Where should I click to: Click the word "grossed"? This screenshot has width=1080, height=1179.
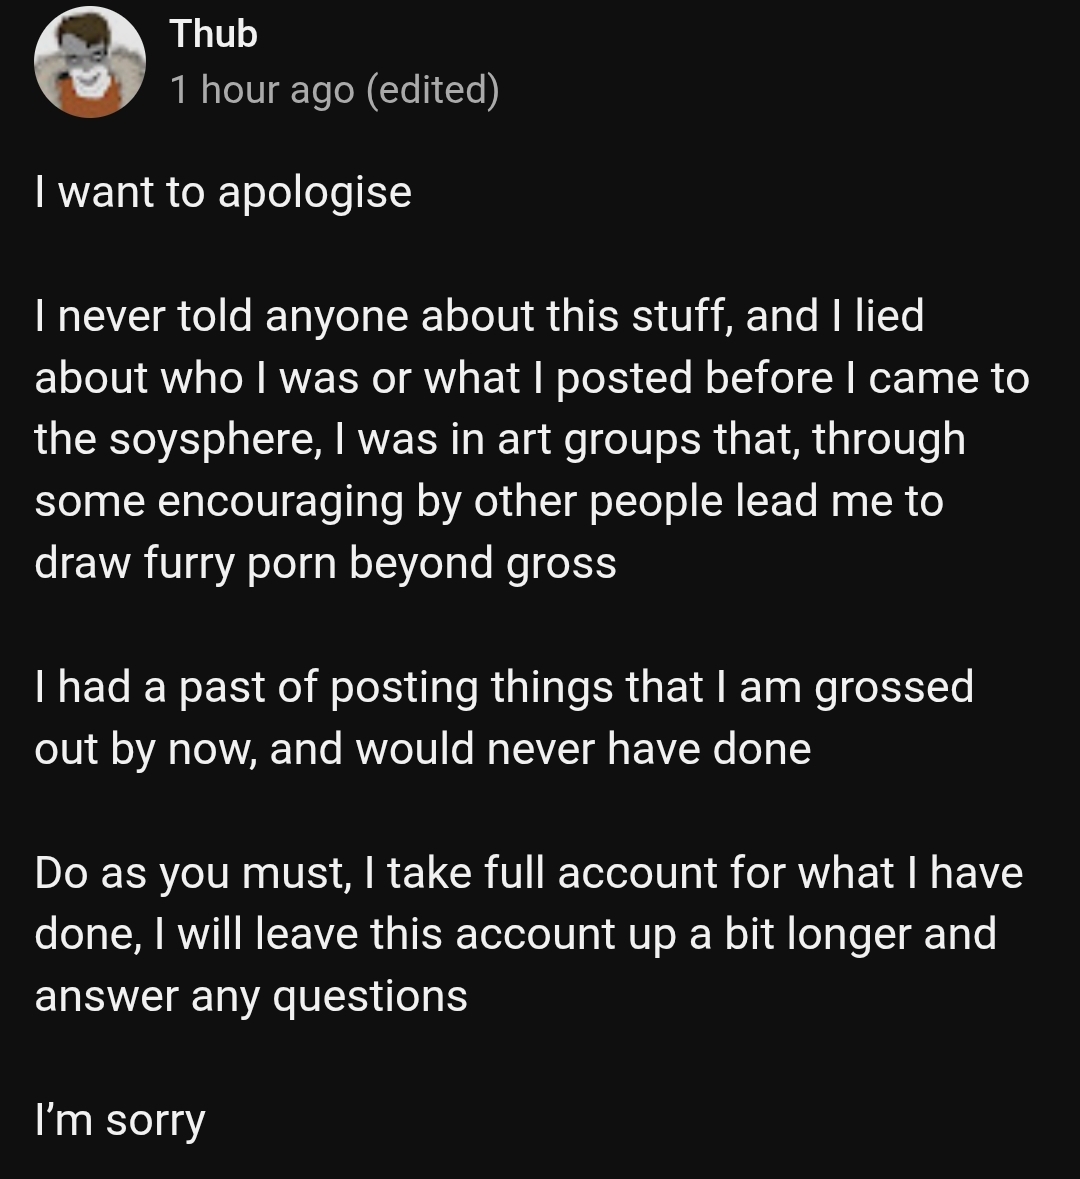(894, 687)
